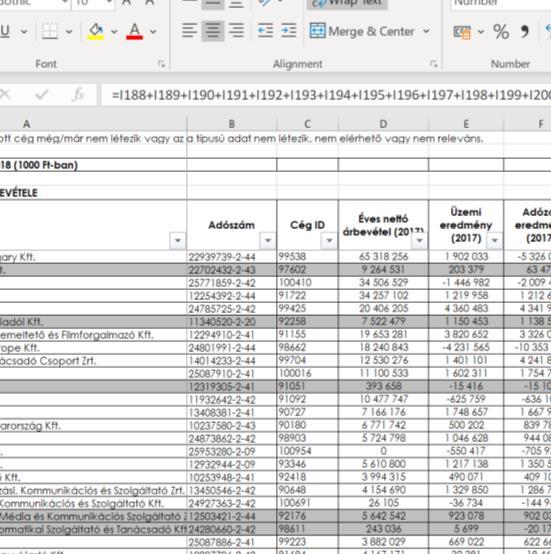Select cell 9 264 531
Viewport: 551px width, 554px height.
click(x=383, y=270)
